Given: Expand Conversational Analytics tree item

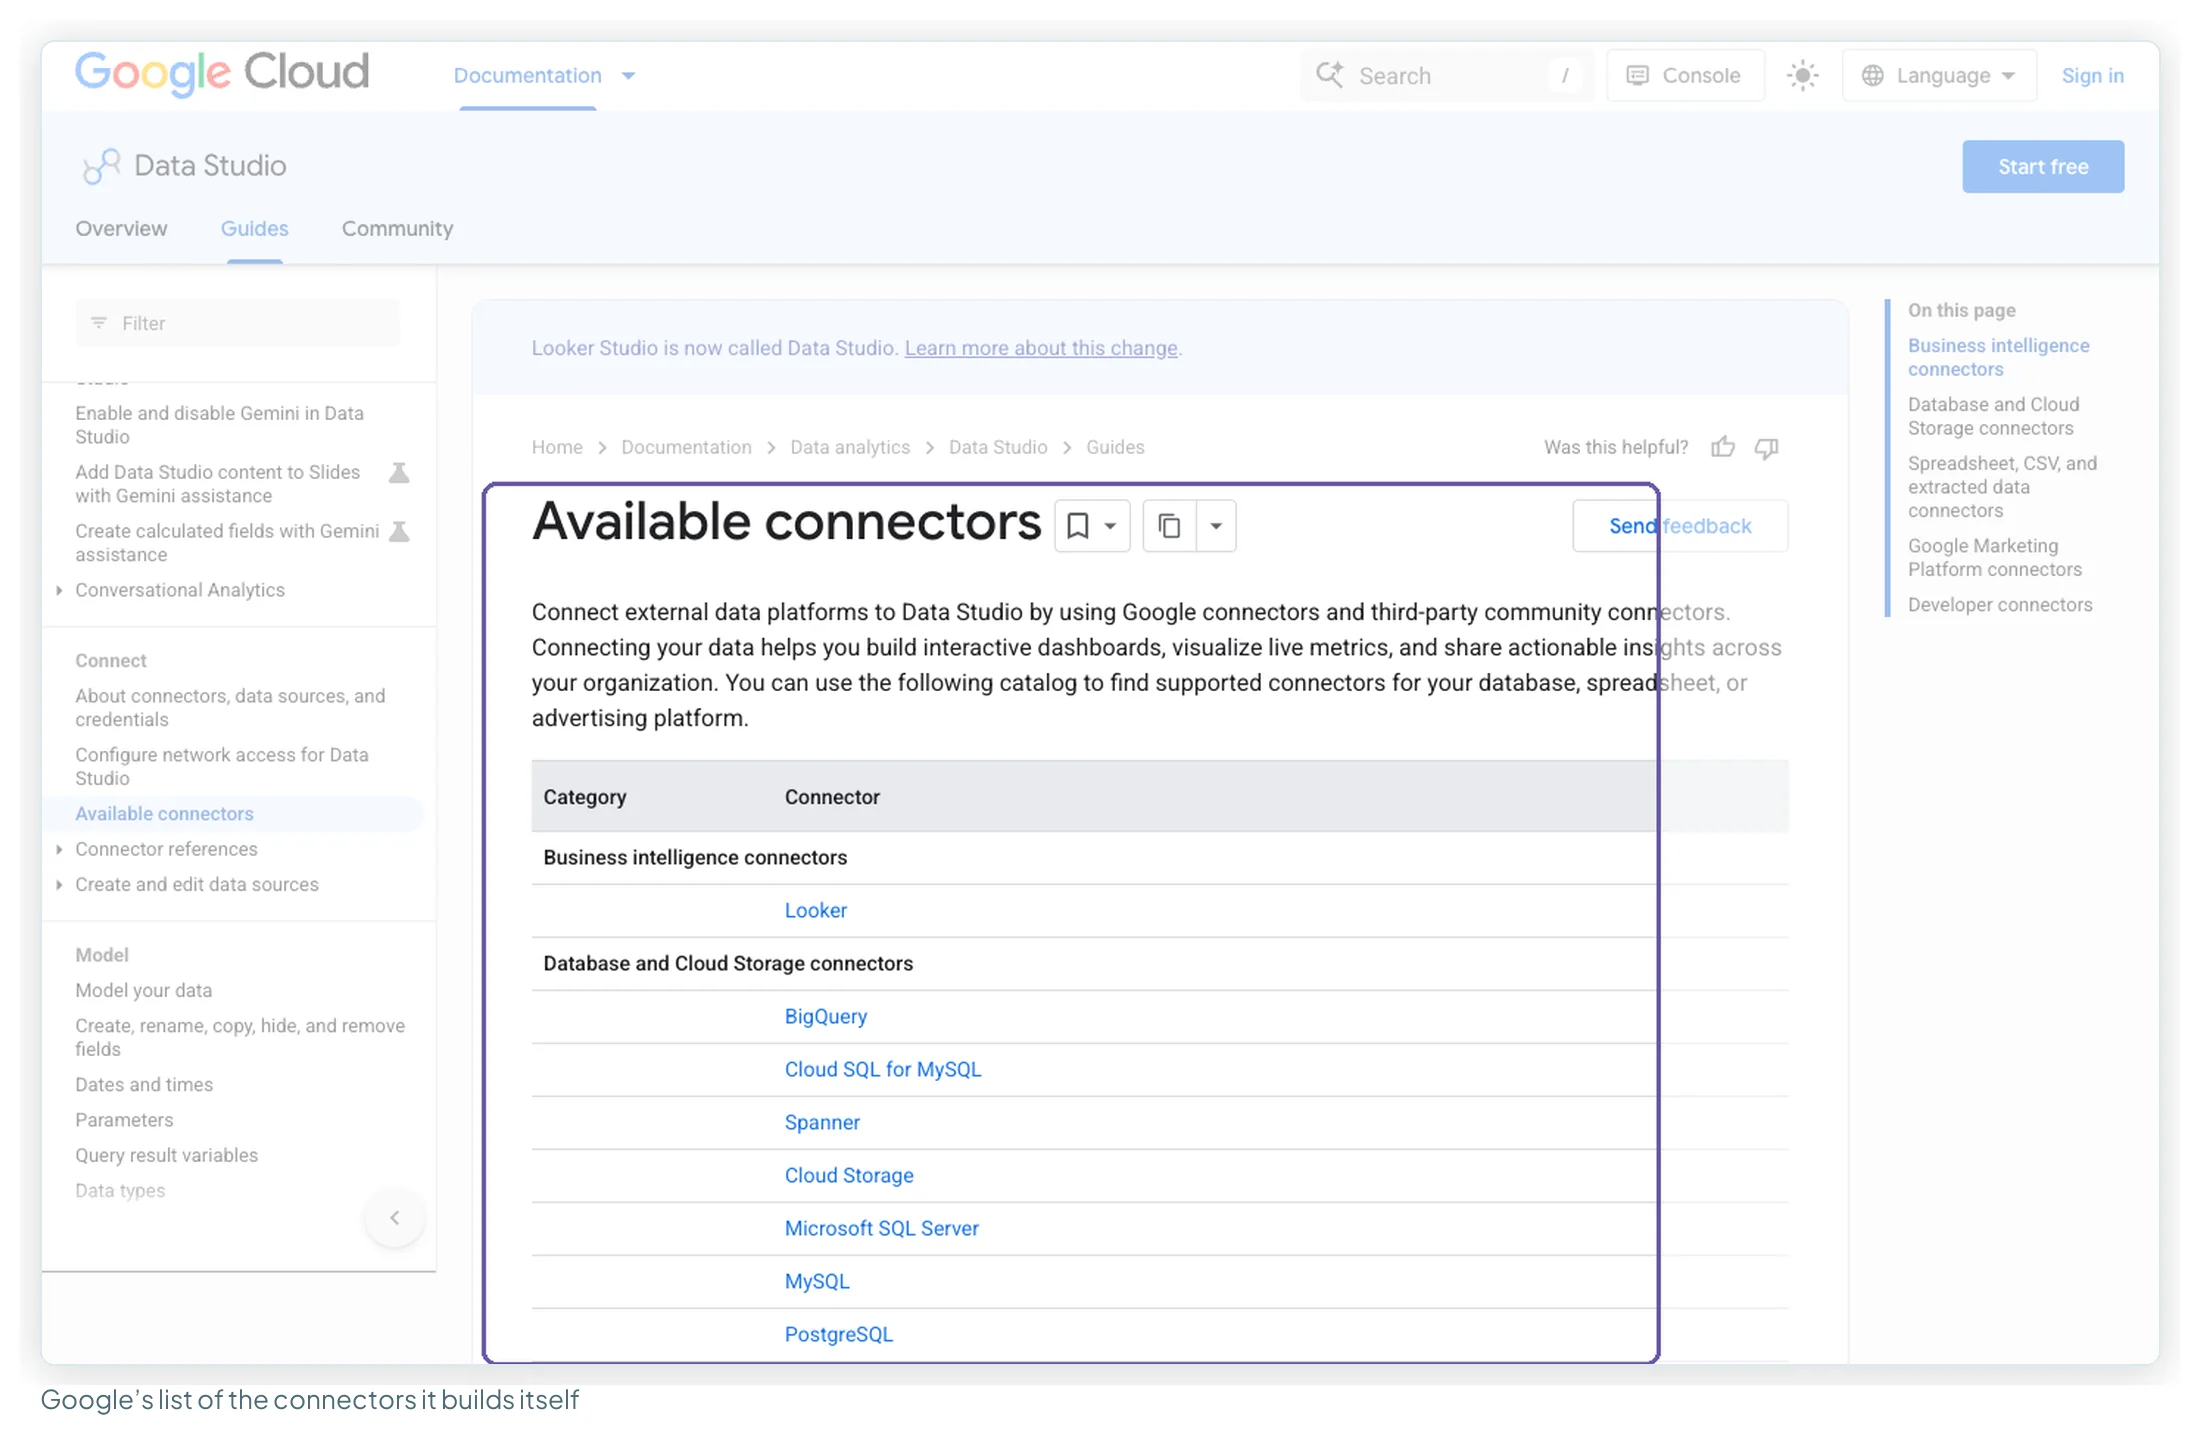Looking at the screenshot, I should pyautogui.click(x=59, y=590).
